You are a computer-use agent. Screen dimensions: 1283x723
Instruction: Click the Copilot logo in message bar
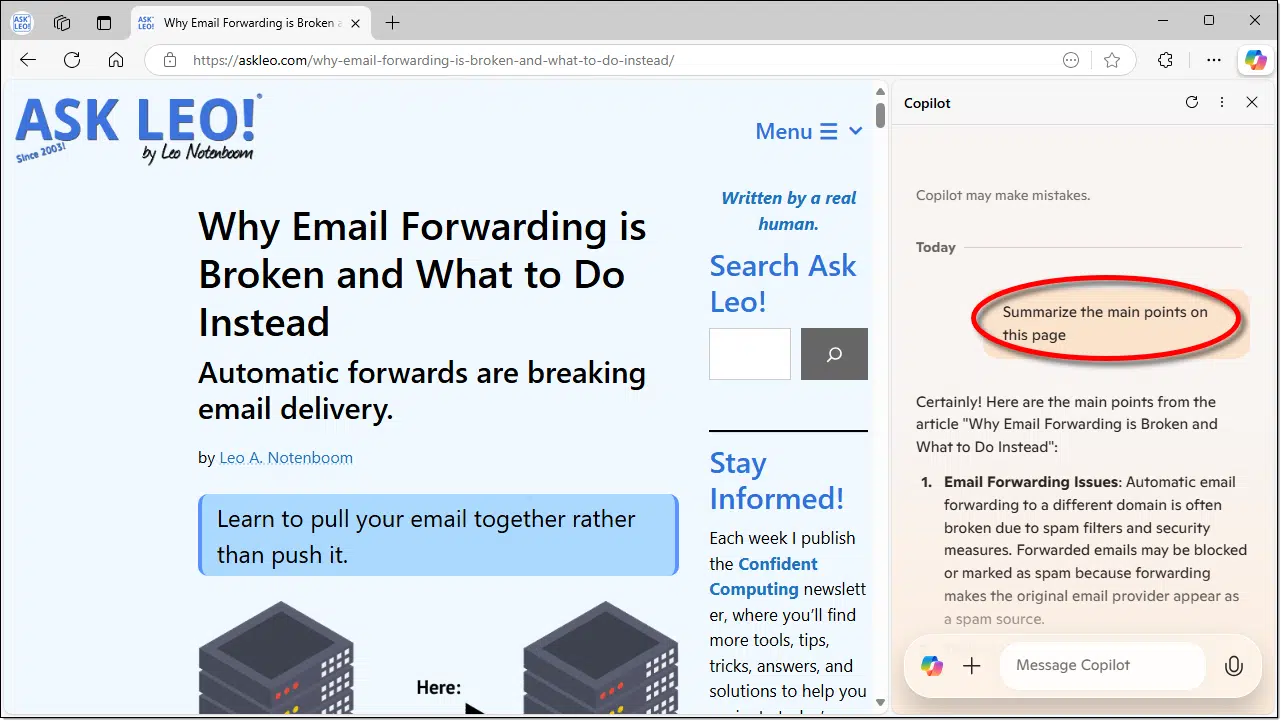pos(932,666)
